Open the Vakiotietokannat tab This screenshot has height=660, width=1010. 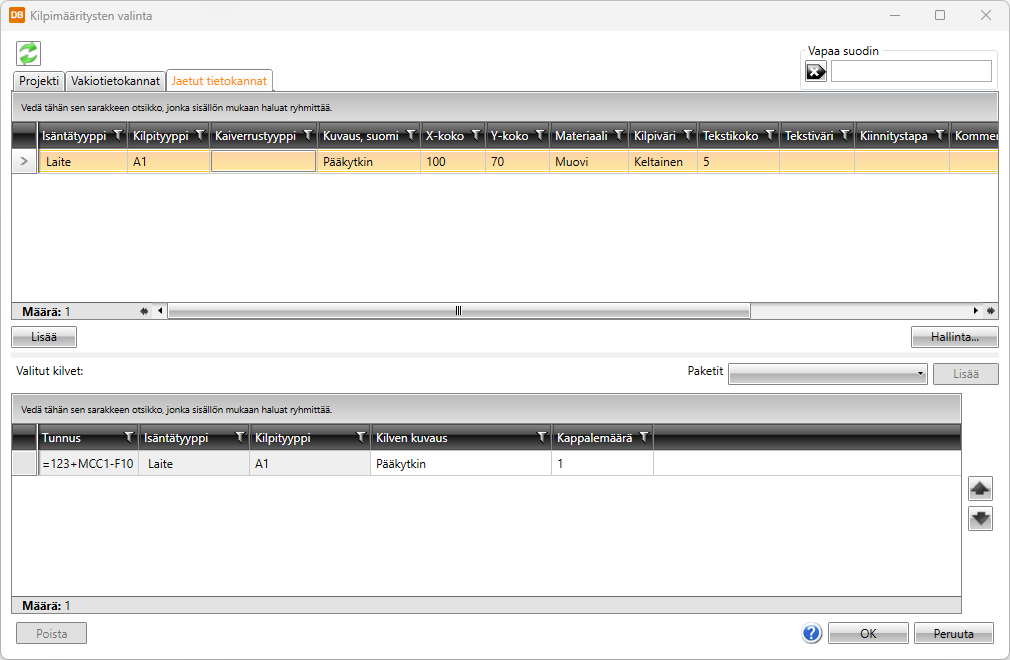point(115,81)
